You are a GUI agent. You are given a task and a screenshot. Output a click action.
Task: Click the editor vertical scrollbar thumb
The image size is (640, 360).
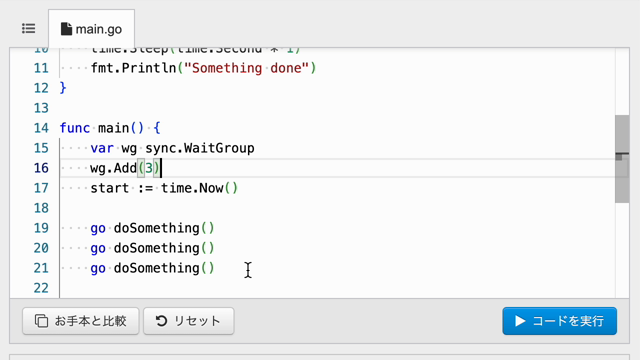622,159
